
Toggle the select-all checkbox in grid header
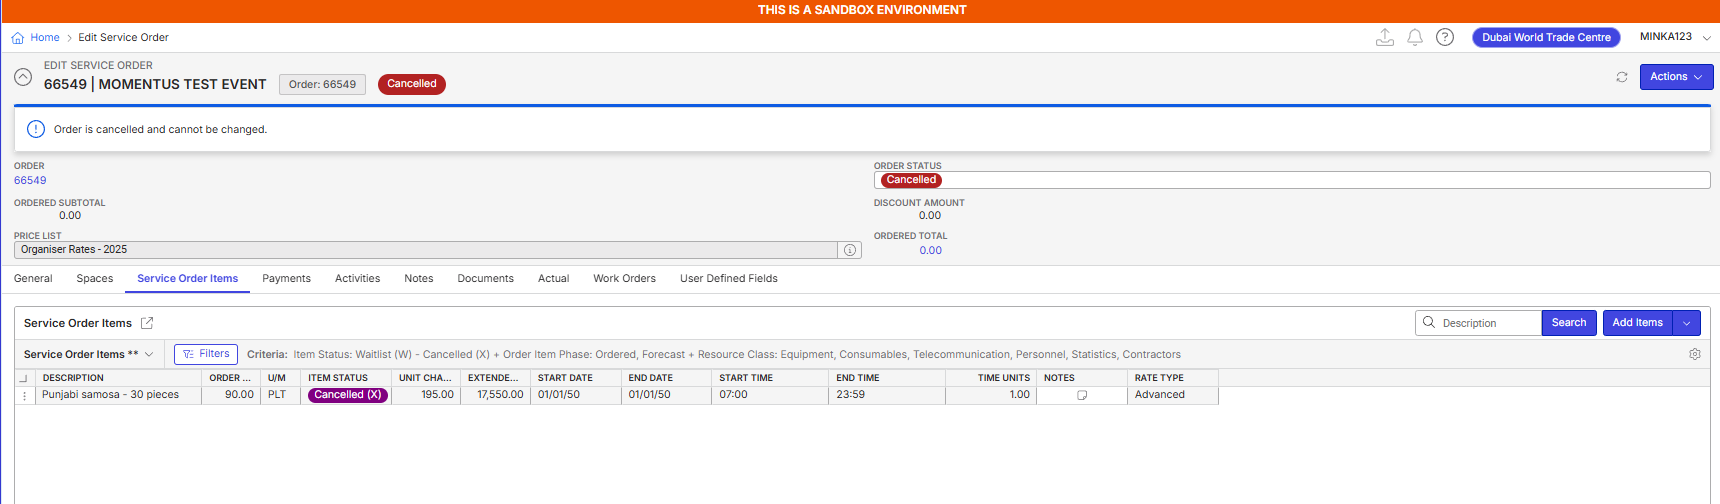click(23, 379)
